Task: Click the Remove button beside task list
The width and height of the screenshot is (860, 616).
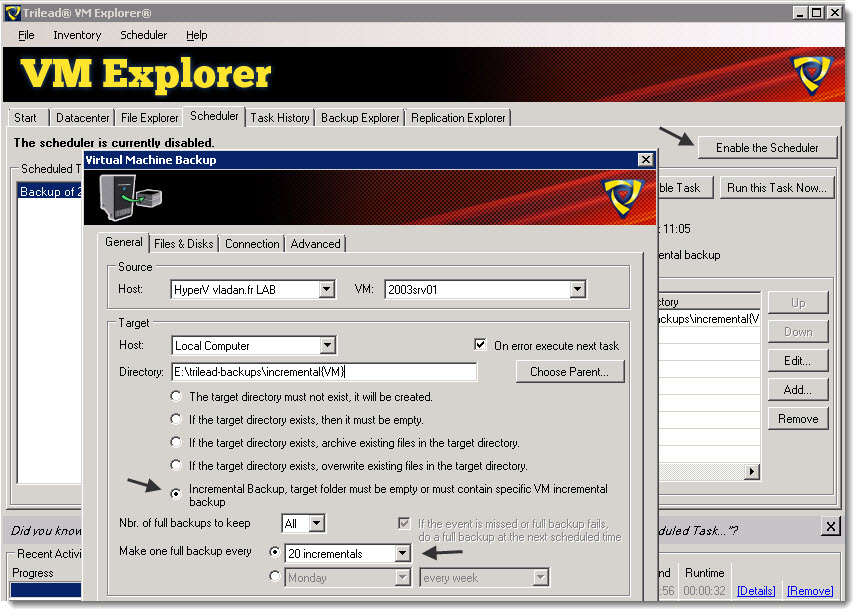Action: 797,419
